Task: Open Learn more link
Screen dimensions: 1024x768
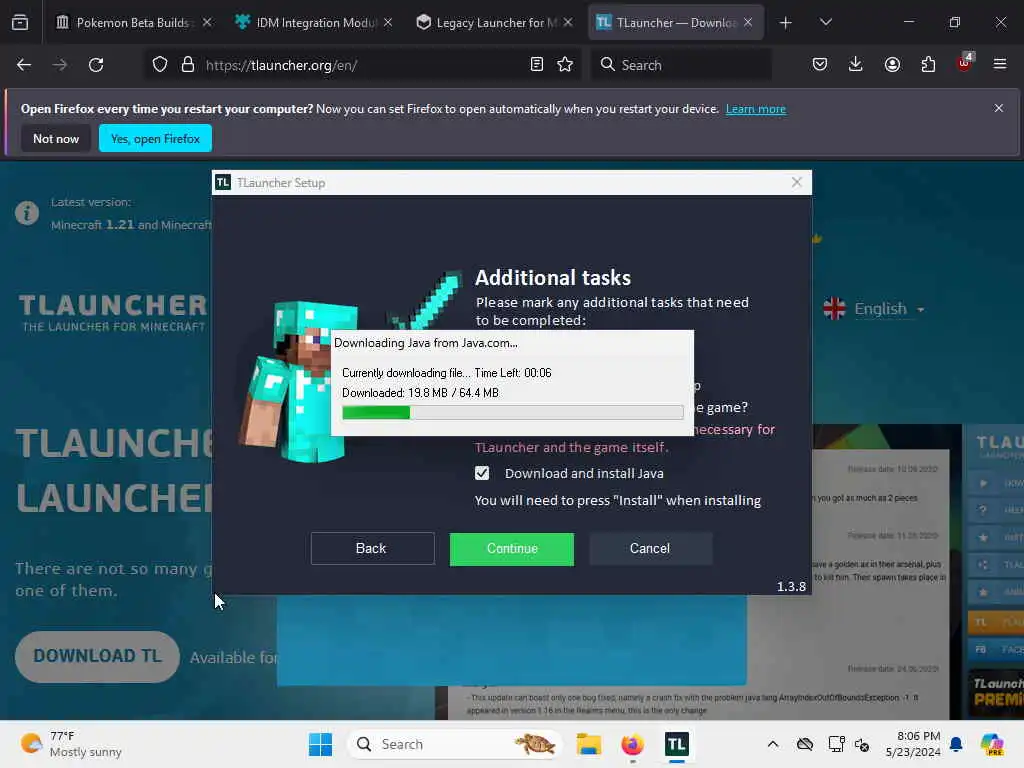Action: (756, 109)
